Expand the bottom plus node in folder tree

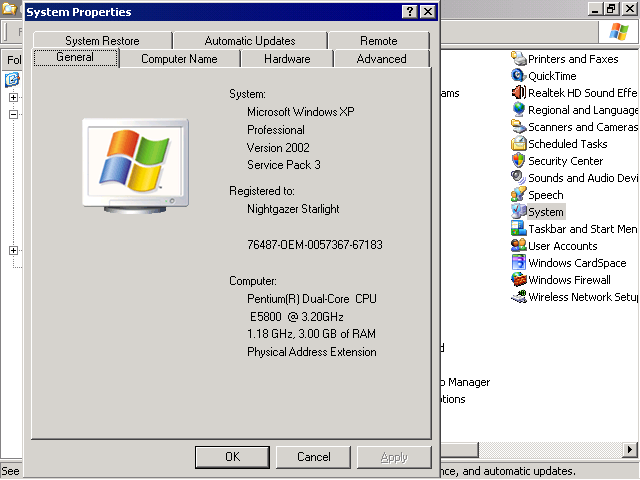pyautogui.click(x=13, y=250)
